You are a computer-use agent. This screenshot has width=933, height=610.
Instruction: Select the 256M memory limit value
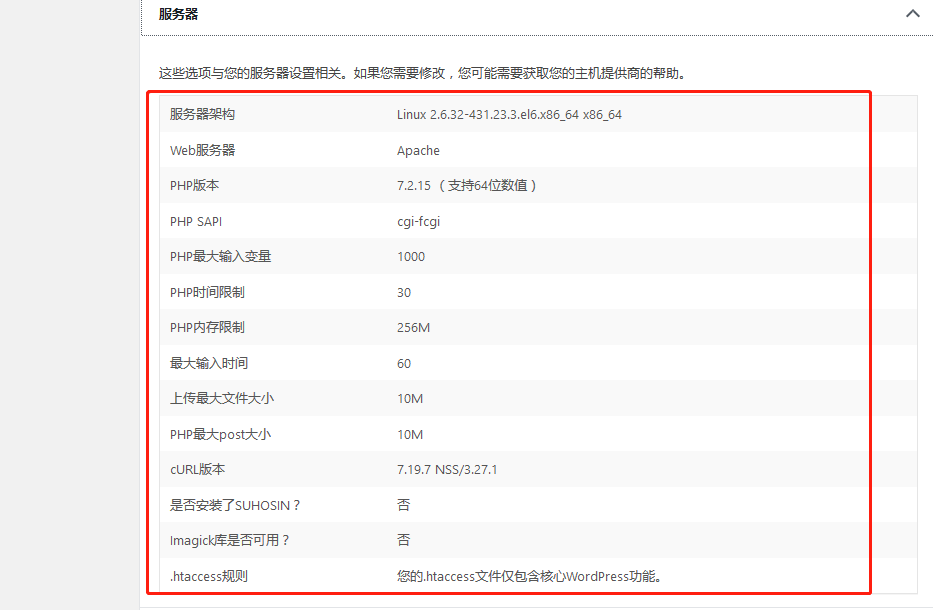(414, 327)
